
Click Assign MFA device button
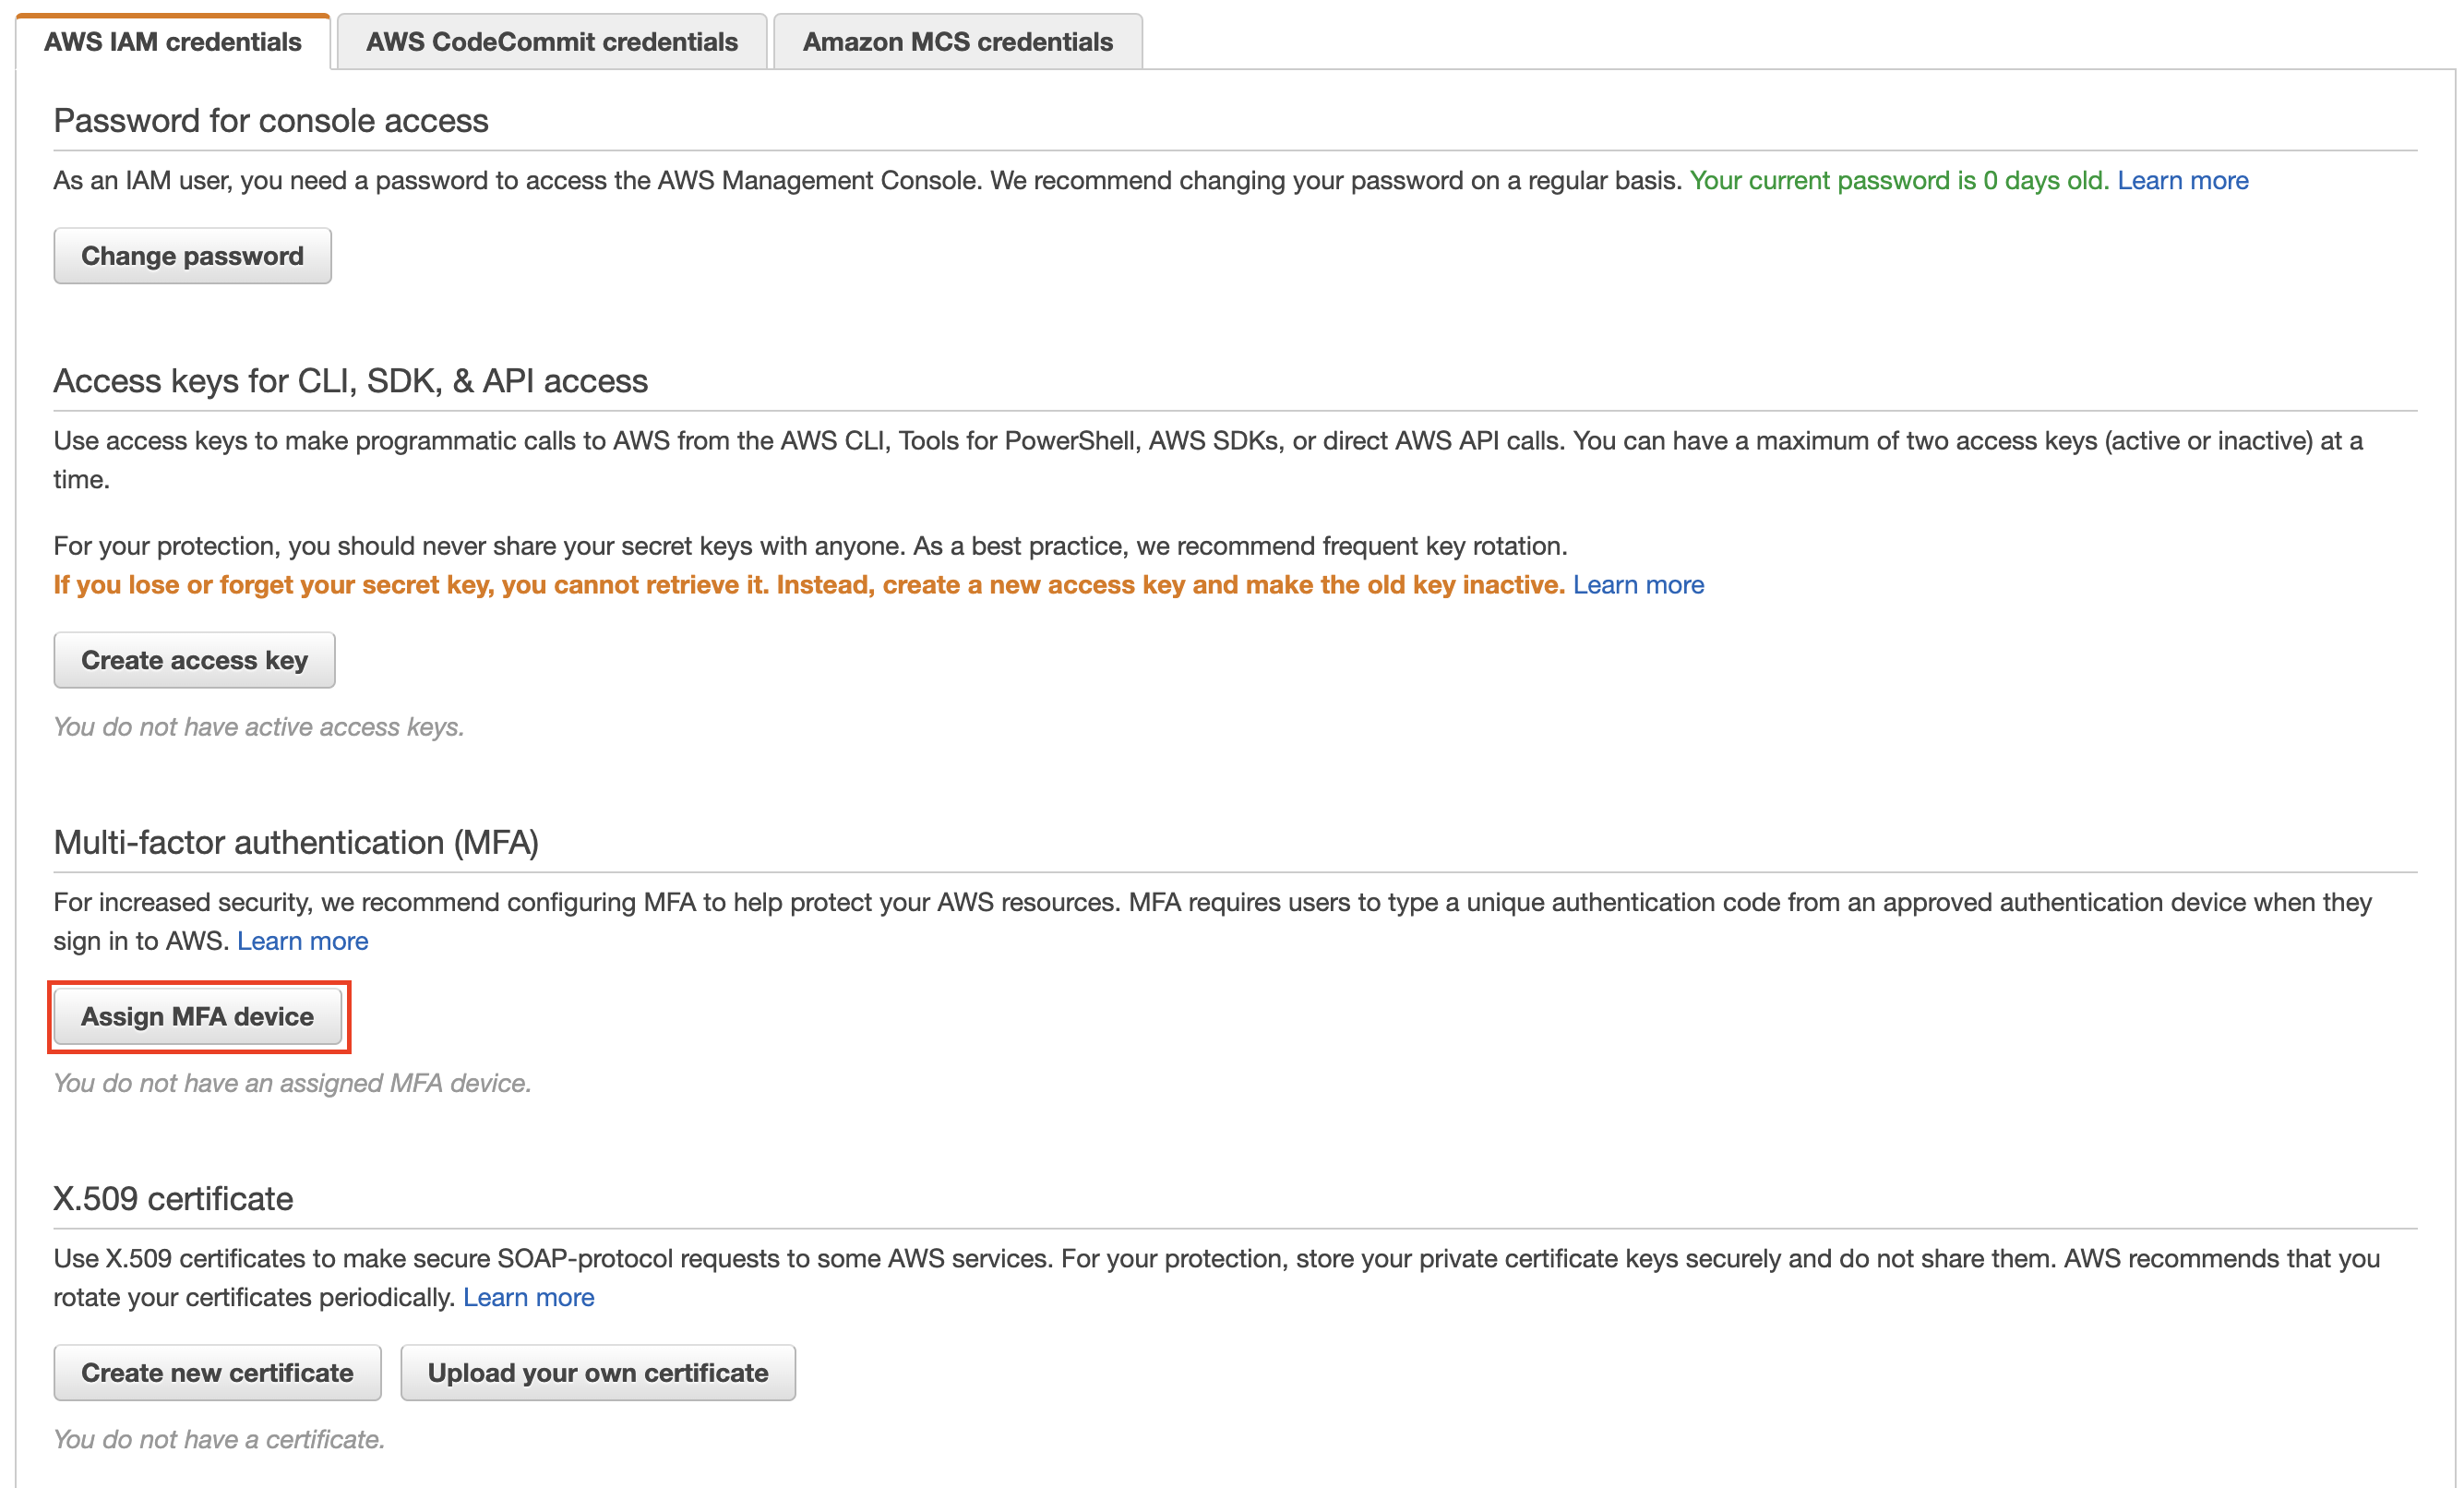pyautogui.click(x=197, y=1016)
